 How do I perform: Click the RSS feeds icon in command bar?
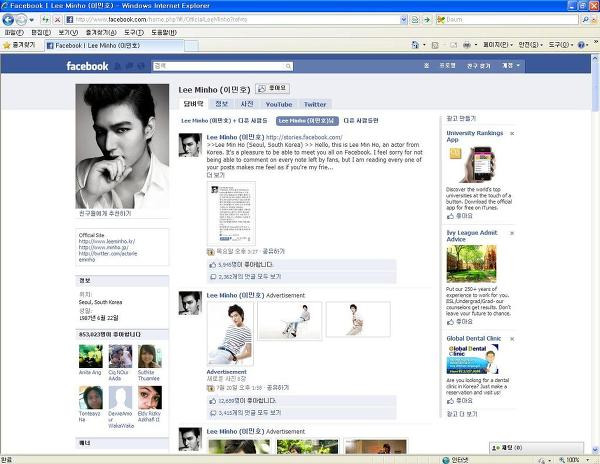[435, 45]
